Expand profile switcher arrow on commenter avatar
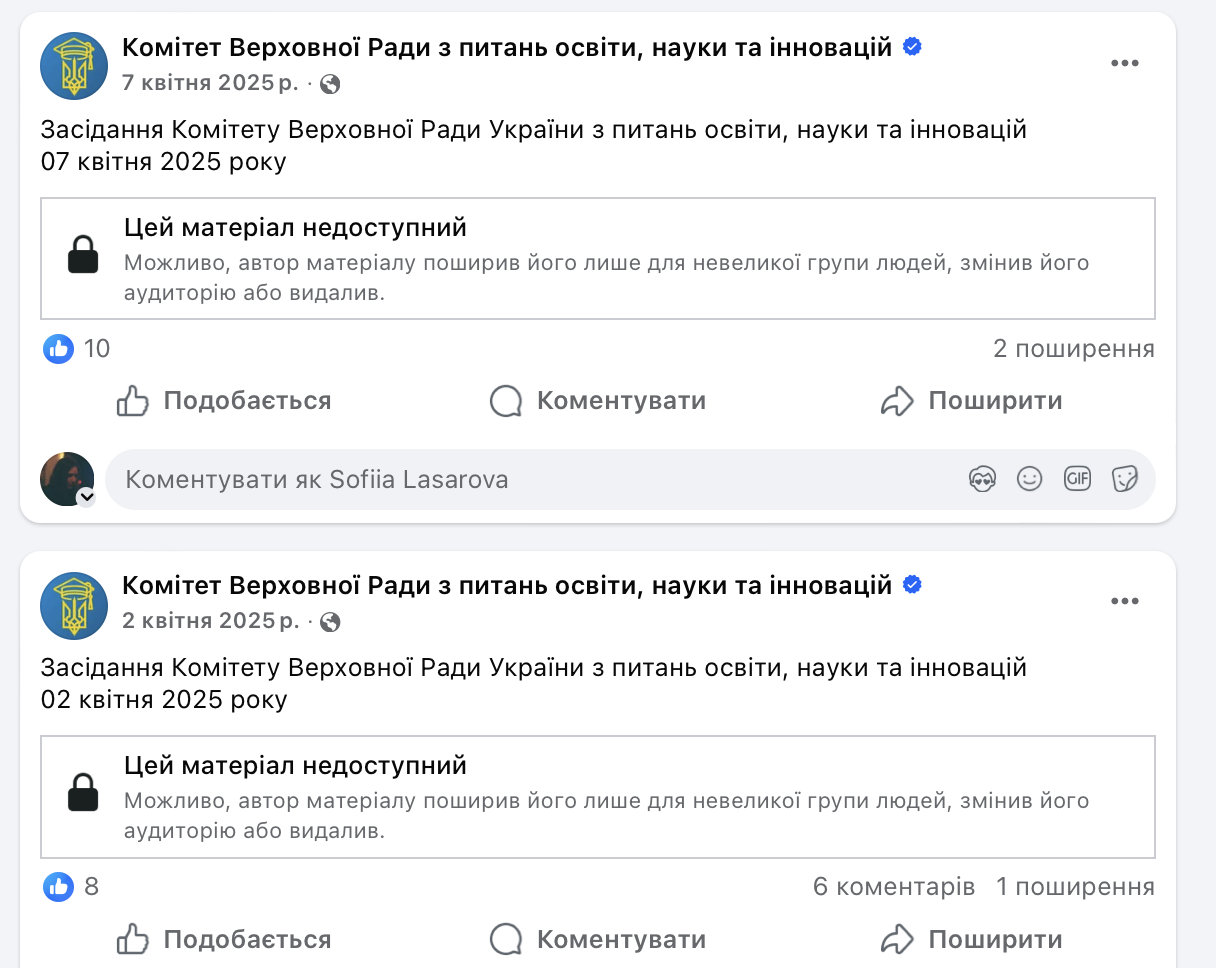Image resolution: width=1216 pixels, height=968 pixels. point(86,496)
